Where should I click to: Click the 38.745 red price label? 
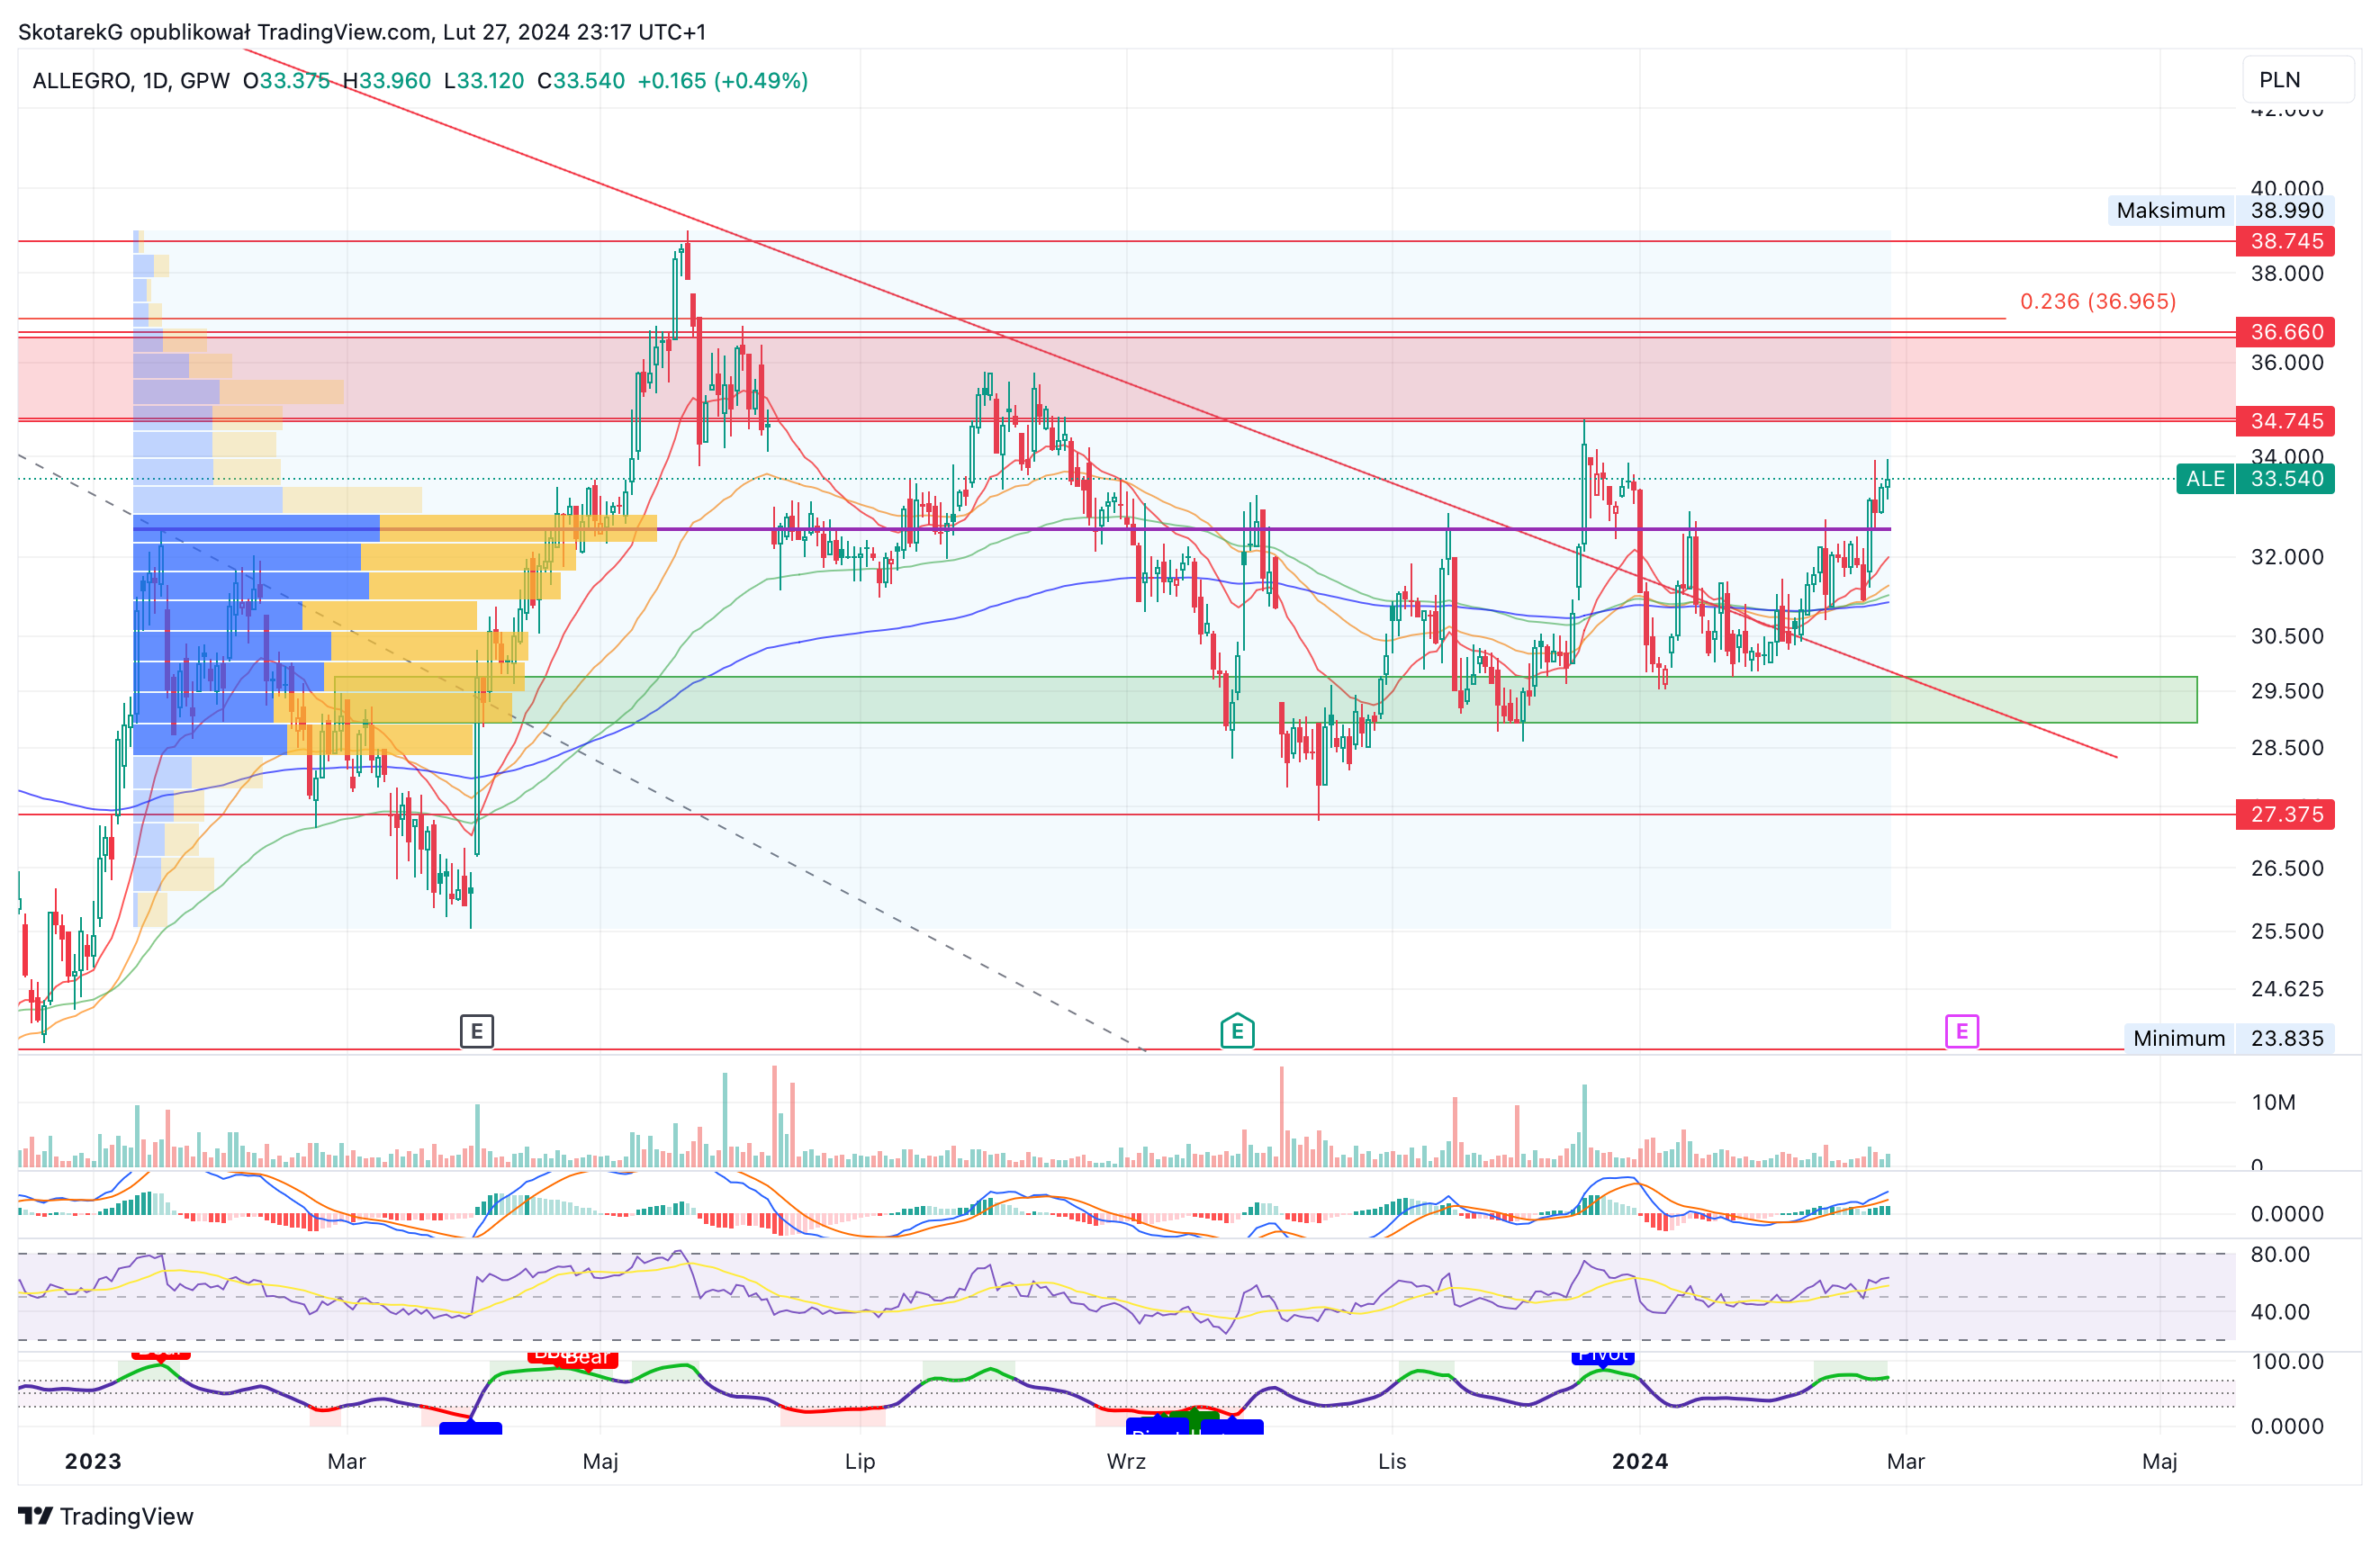[2286, 241]
